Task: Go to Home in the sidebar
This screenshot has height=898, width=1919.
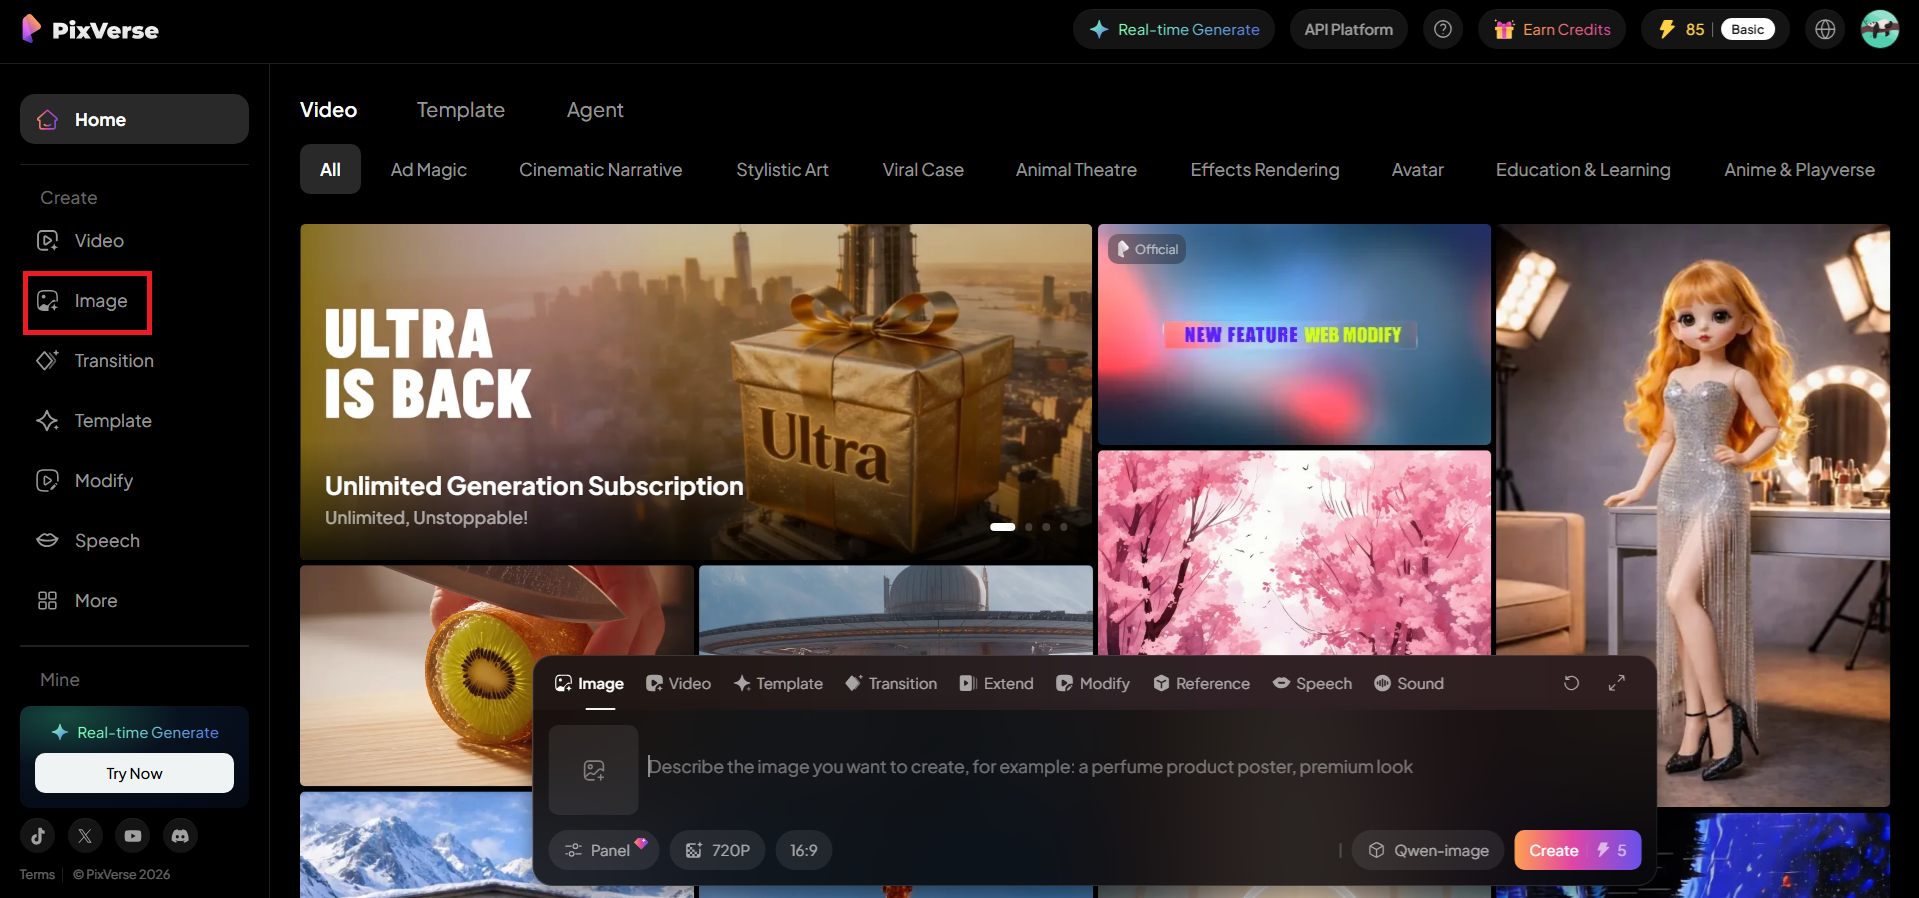Action: point(134,119)
